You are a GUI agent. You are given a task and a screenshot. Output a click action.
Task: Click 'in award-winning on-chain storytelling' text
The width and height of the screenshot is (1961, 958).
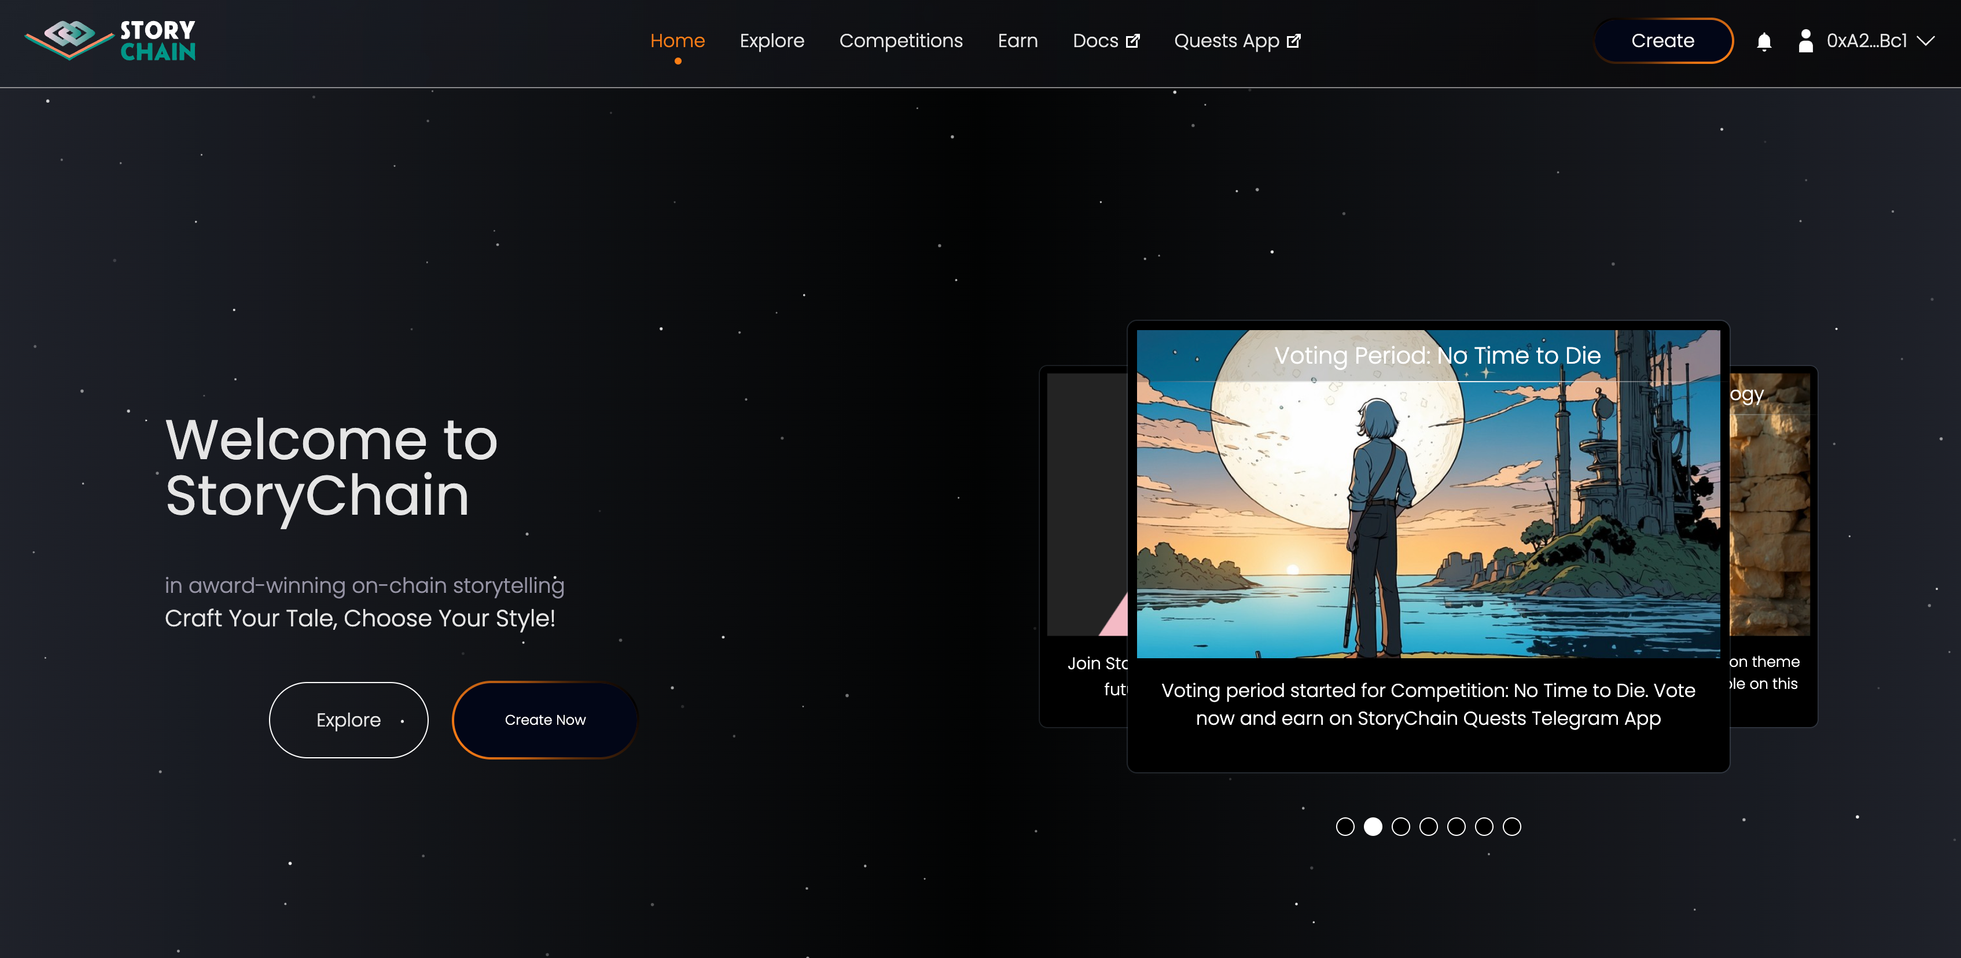365,585
